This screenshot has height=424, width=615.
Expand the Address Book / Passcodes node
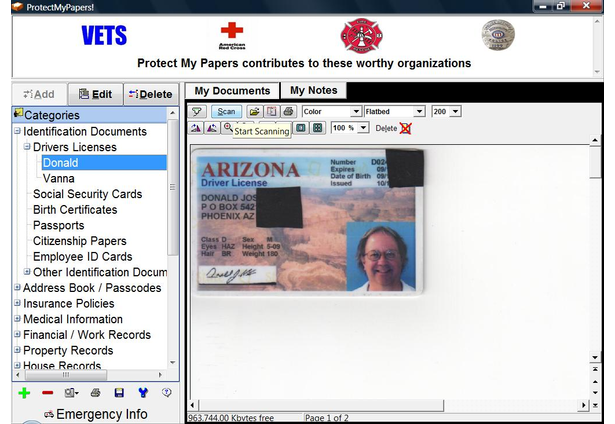[17, 287]
